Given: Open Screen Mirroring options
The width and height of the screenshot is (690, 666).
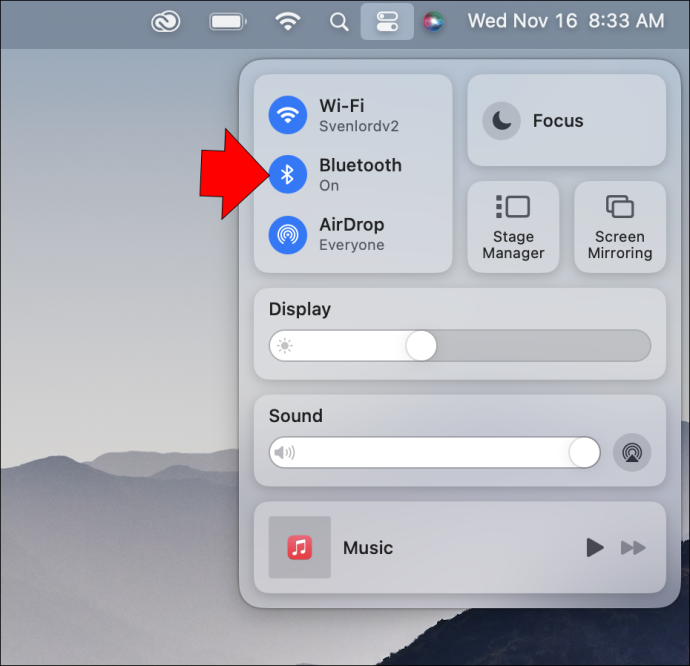Looking at the screenshot, I should tap(620, 227).
